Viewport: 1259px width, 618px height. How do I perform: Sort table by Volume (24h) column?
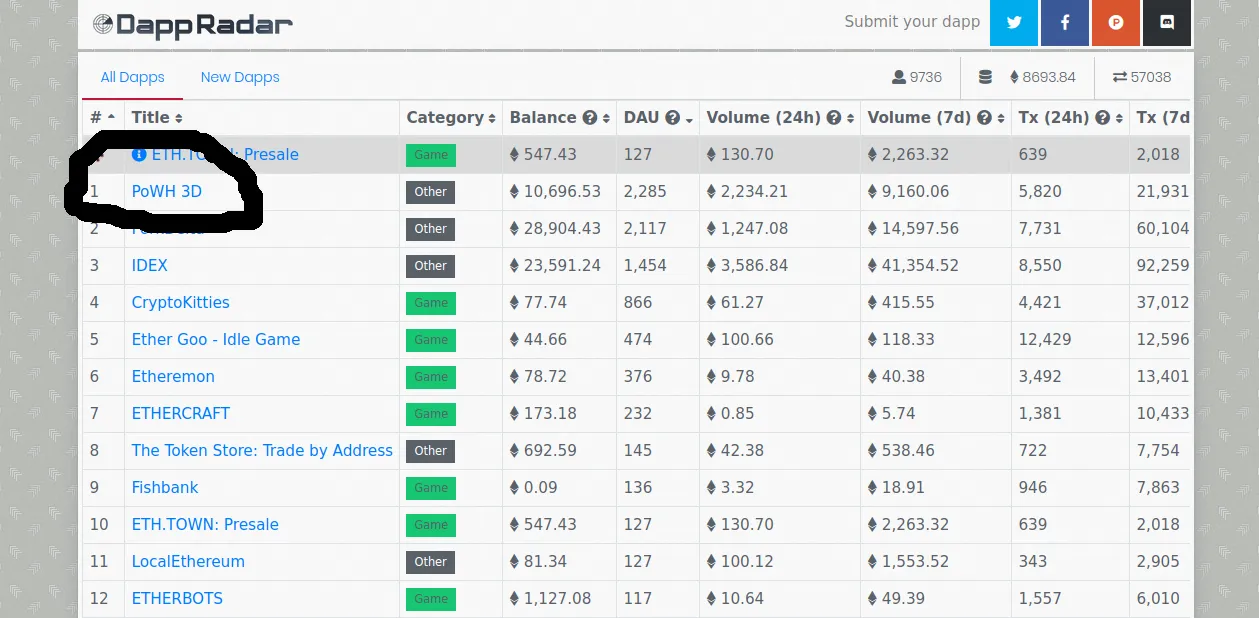click(780, 118)
